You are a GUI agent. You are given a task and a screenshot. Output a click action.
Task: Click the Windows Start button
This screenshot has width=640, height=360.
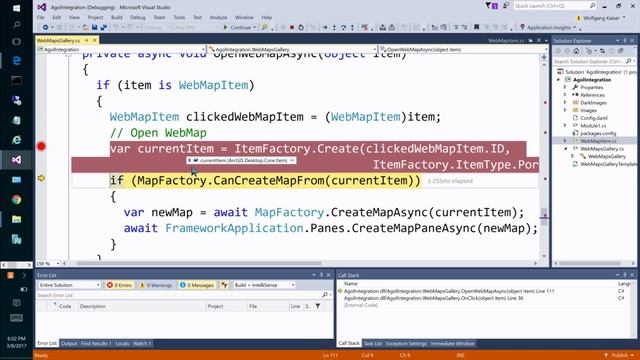(x=16, y=8)
